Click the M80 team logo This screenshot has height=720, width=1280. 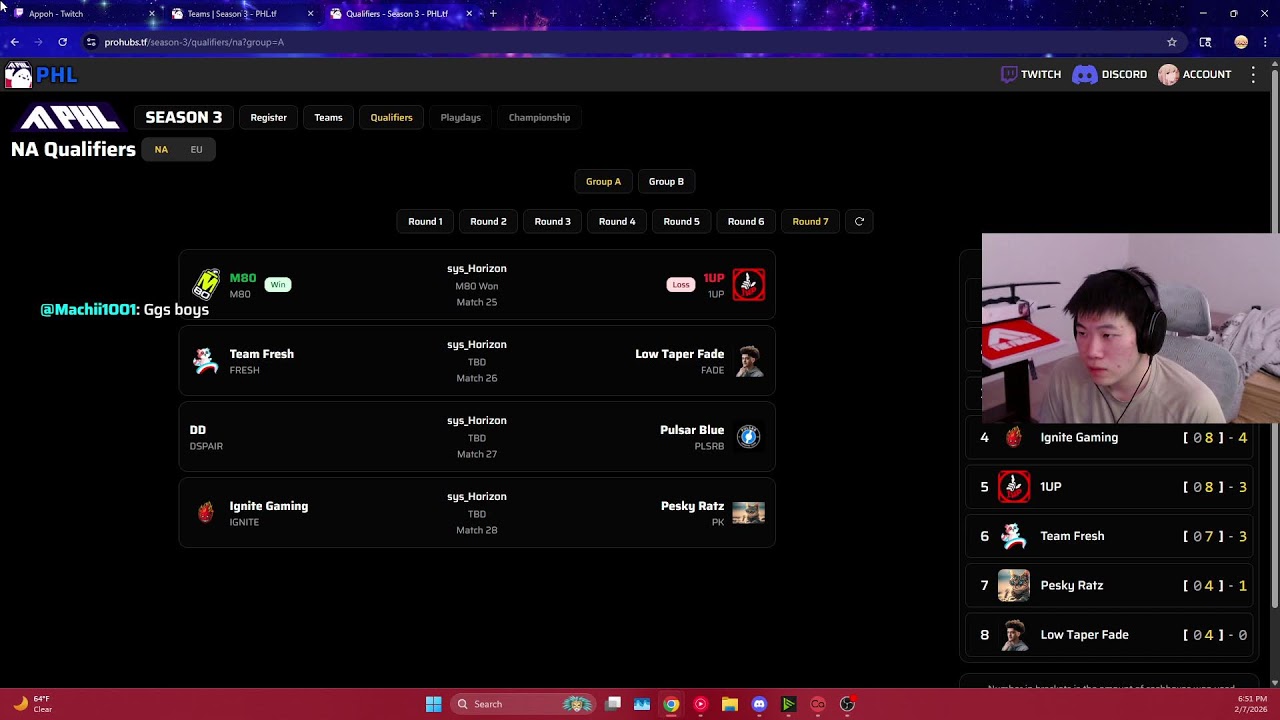206,284
